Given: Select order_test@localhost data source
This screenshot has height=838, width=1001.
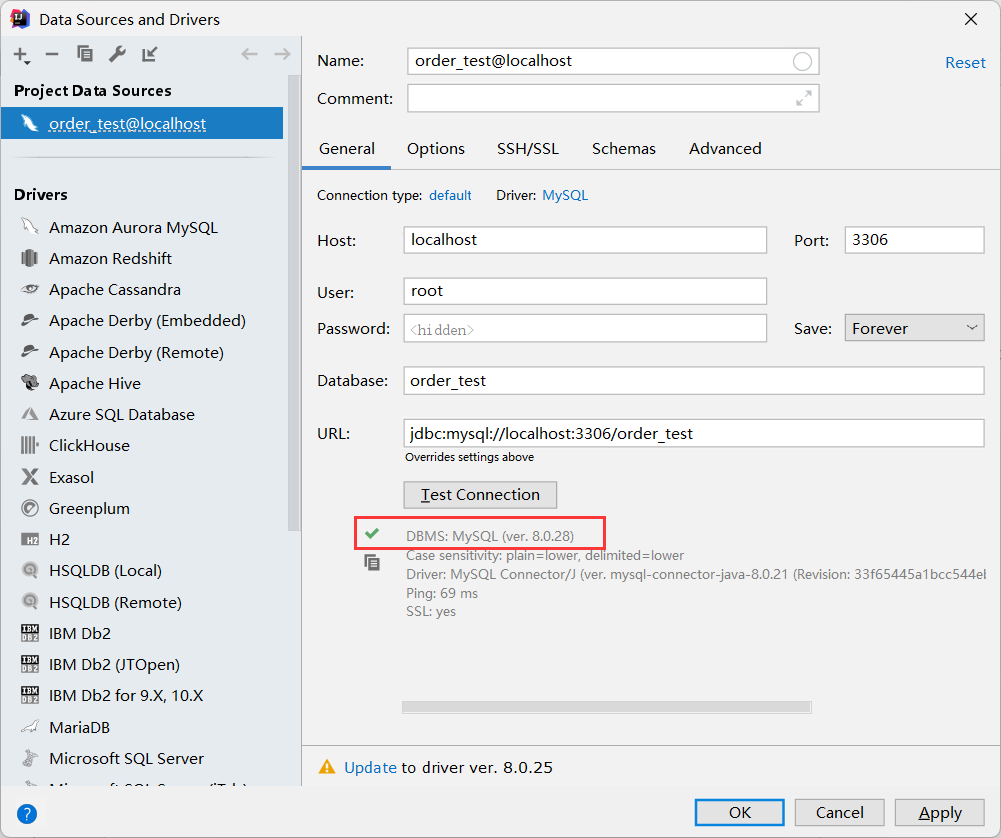Looking at the screenshot, I should [142, 123].
